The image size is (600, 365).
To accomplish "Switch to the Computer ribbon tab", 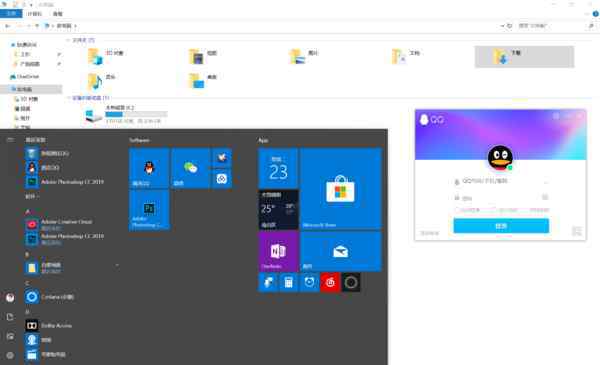I will click(34, 14).
